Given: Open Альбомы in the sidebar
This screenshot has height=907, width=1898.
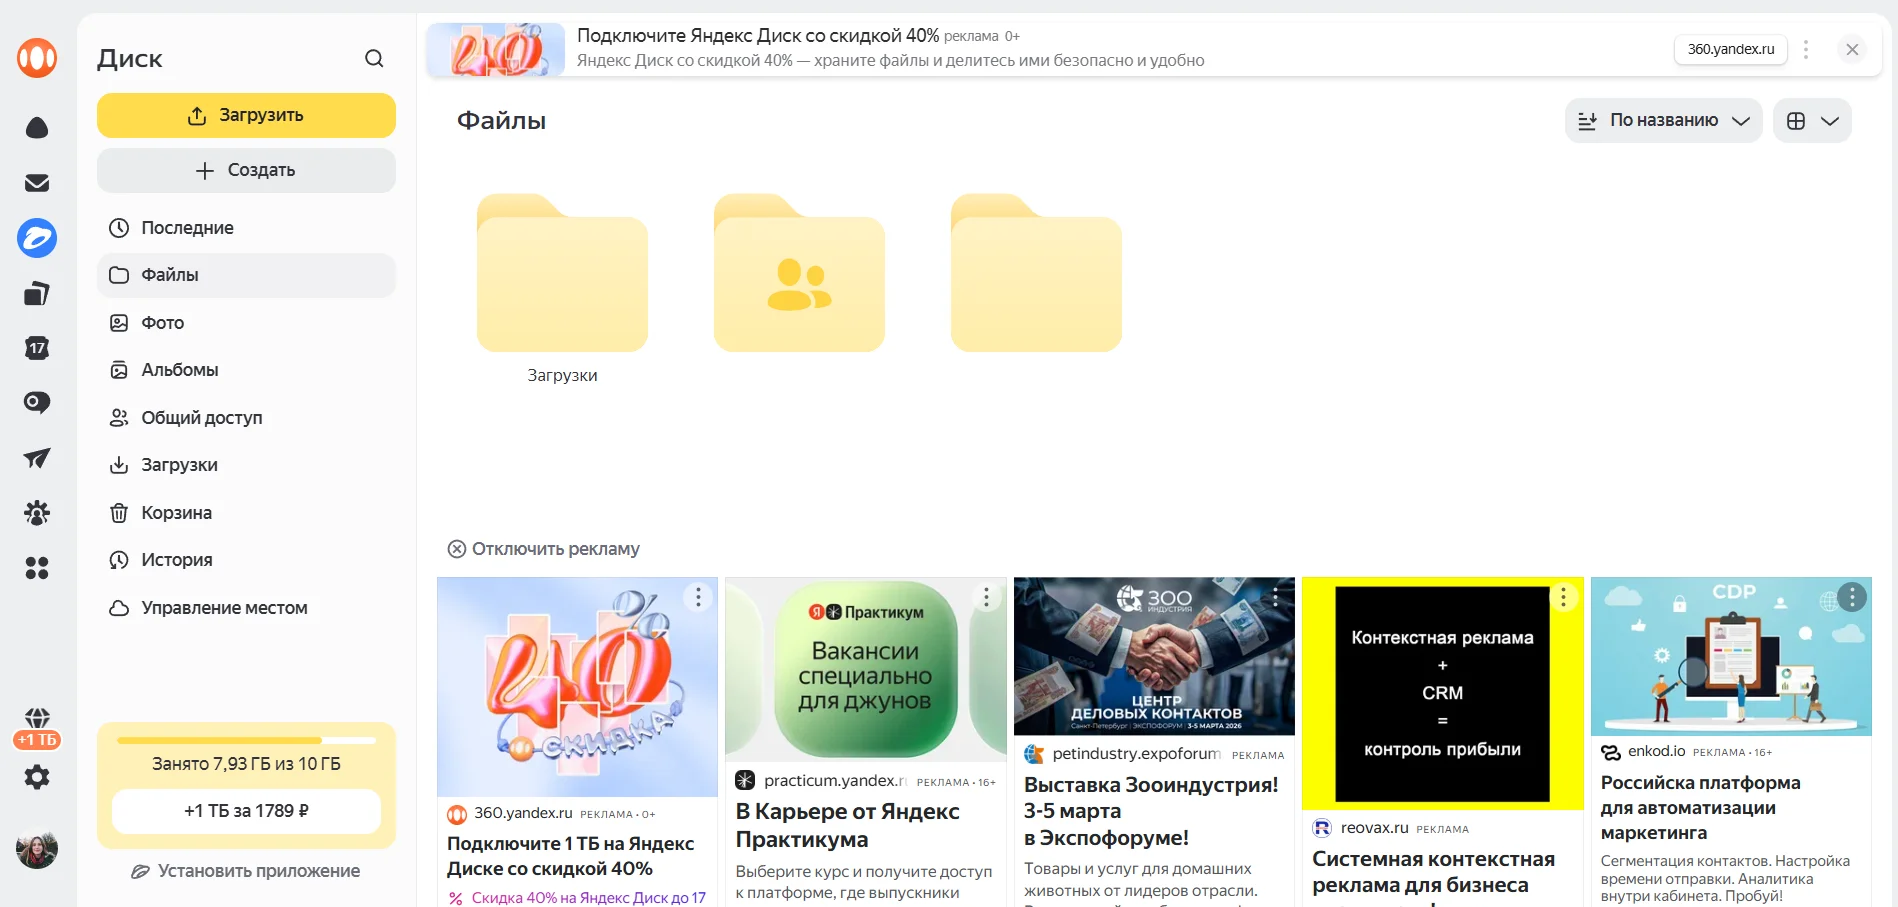Looking at the screenshot, I should pos(246,370).
